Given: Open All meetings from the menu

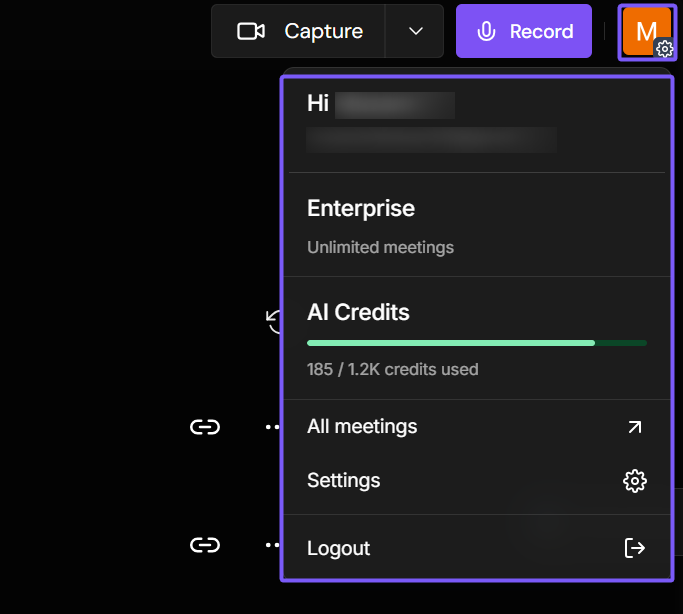Looking at the screenshot, I should (362, 427).
